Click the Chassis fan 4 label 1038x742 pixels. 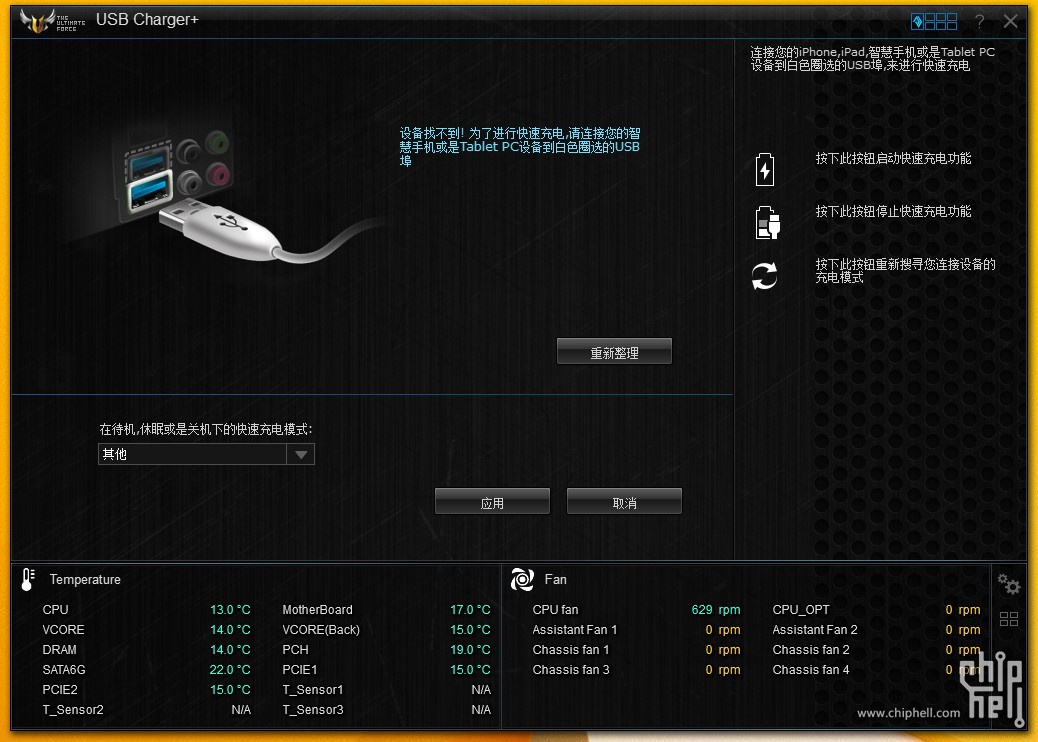(x=811, y=669)
